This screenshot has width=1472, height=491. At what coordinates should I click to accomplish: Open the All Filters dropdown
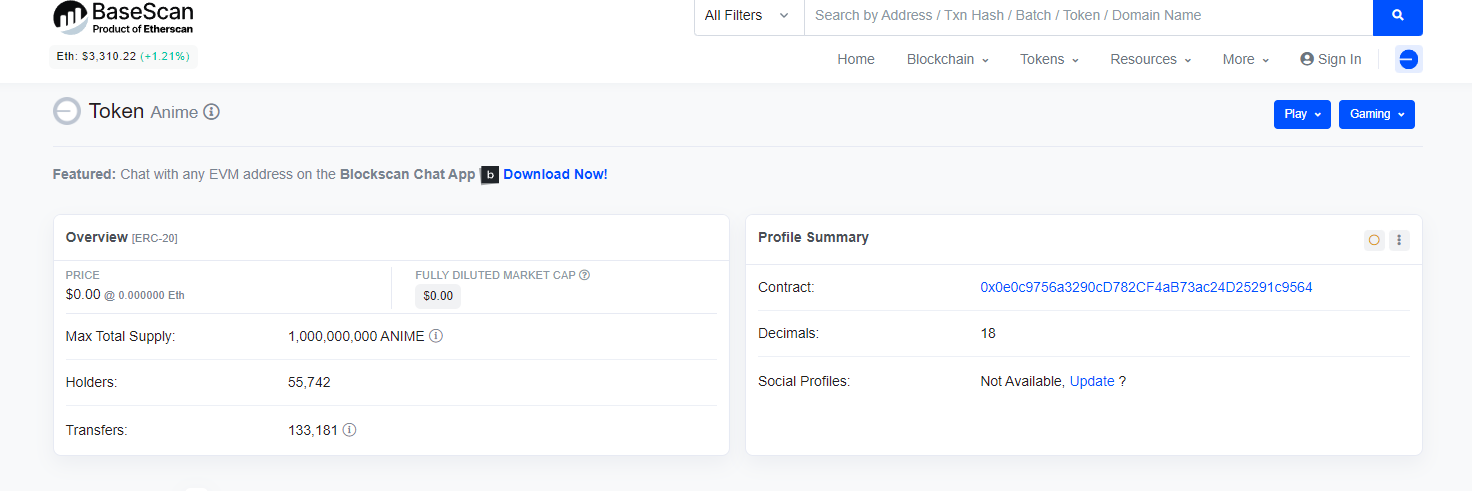click(748, 16)
